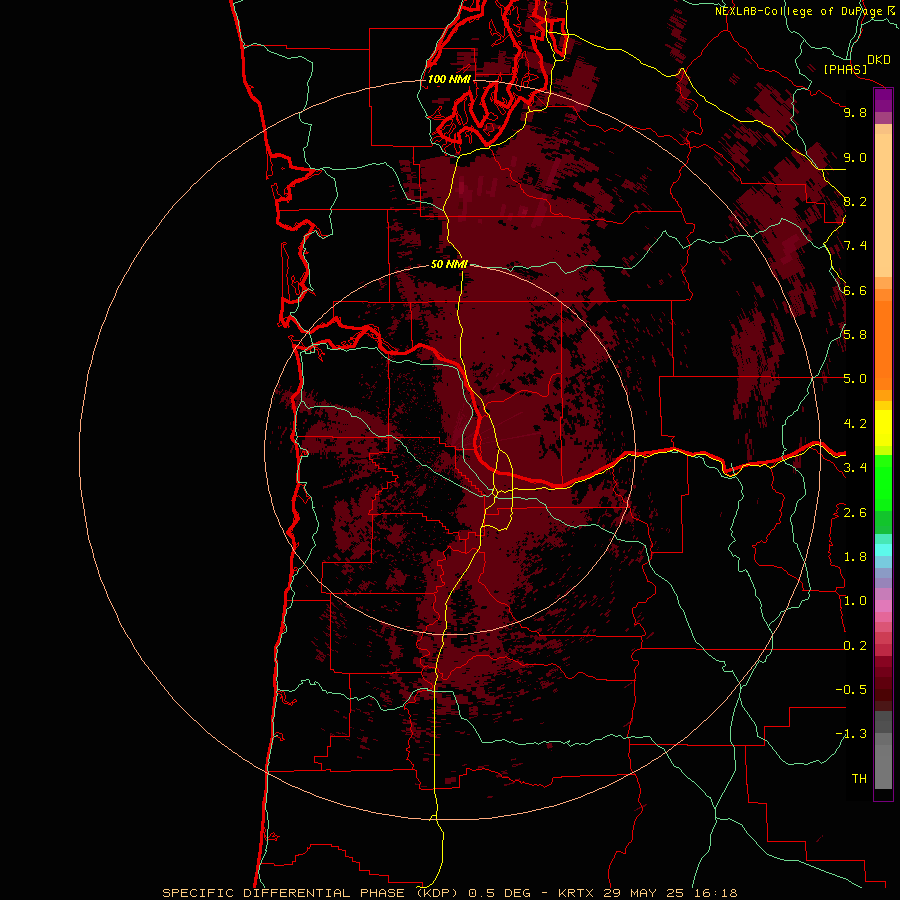Screen dimensions: 900x900
Task: Click the 0.2 scale value
Action: click(x=855, y=646)
